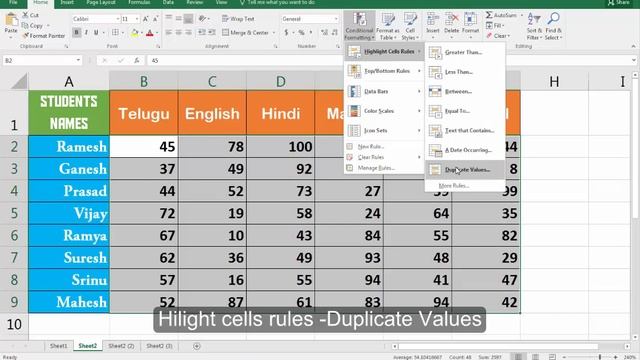640x360 pixels.
Task: Open the font name Calibri dropdown
Action: pos(118,19)
